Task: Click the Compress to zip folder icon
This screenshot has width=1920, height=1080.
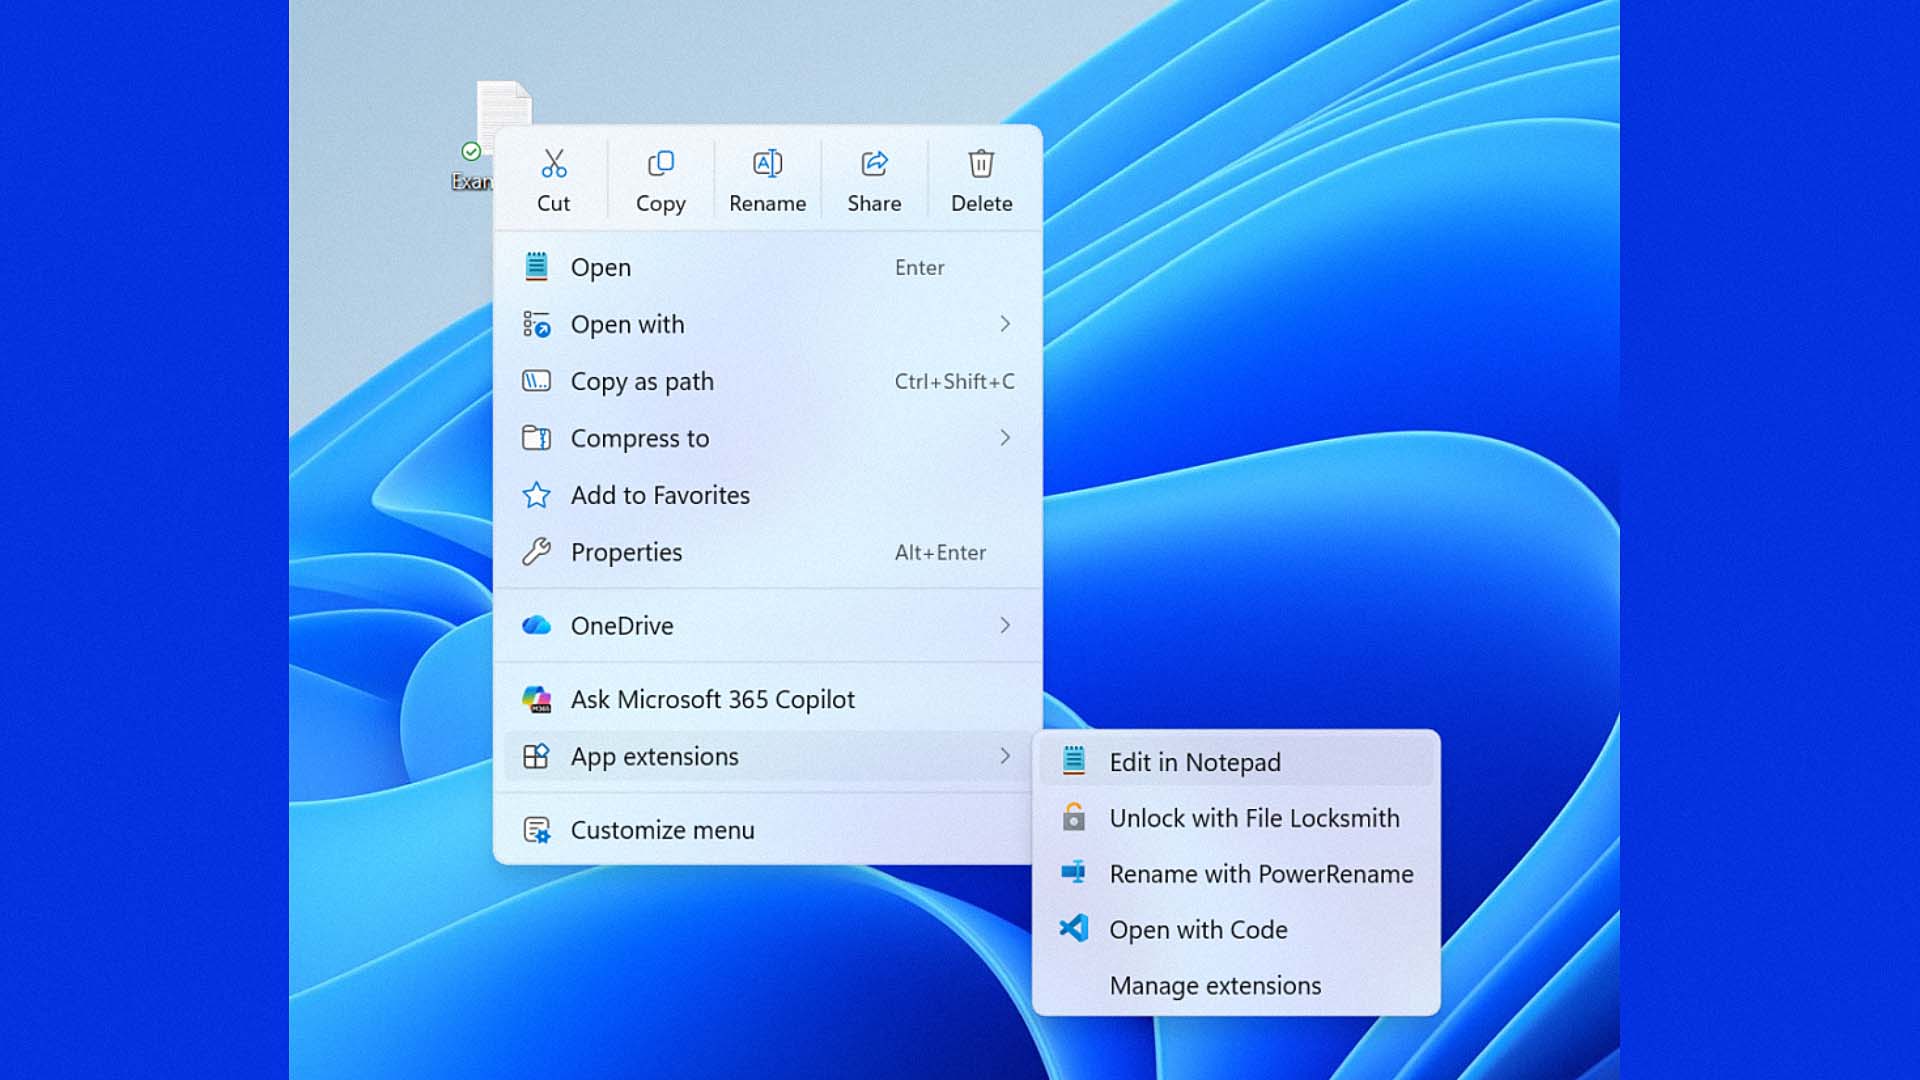Action: coord(537,438)
